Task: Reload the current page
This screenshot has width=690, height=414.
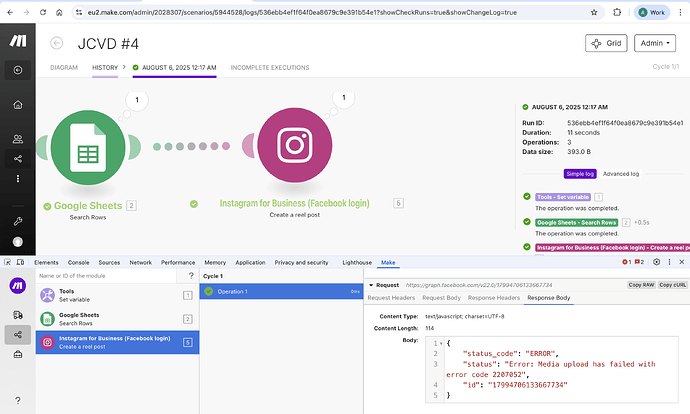Action: click(43, 12)
